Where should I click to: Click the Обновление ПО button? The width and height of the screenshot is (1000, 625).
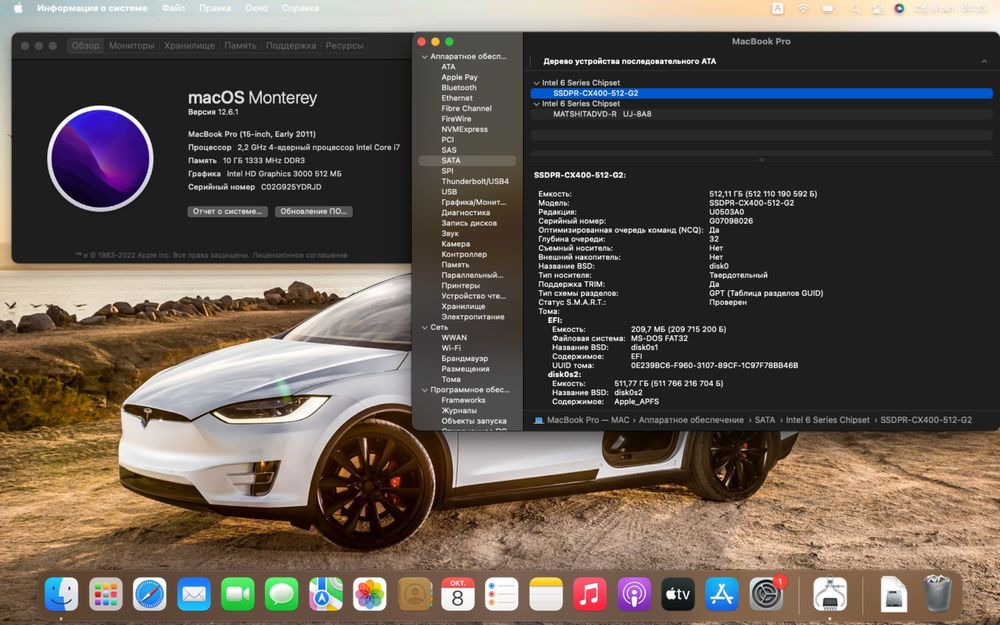click(x=314, y=211)
